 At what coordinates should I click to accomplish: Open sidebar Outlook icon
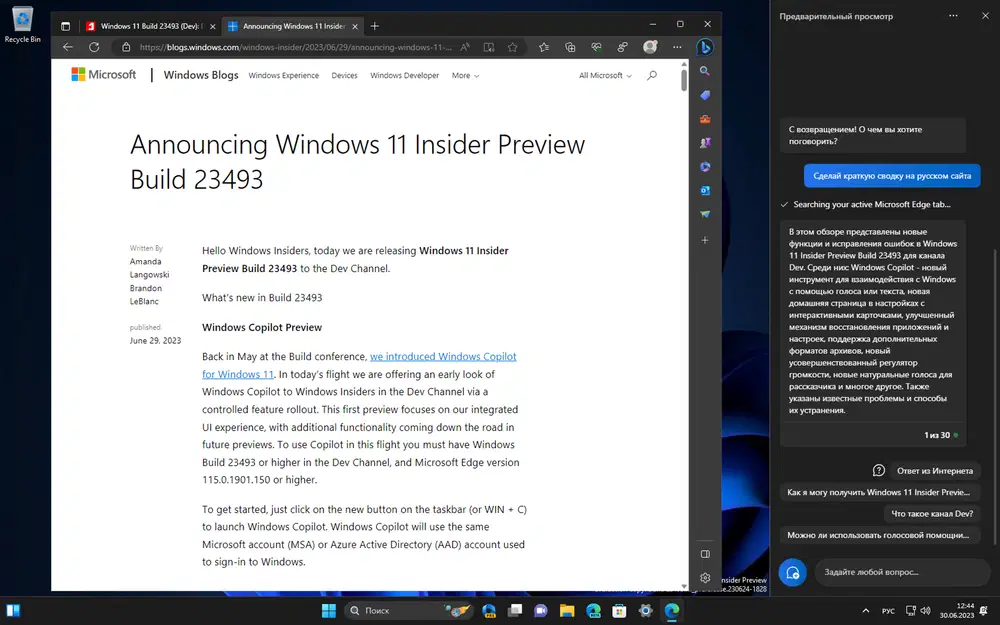click(x=705, y=190)
